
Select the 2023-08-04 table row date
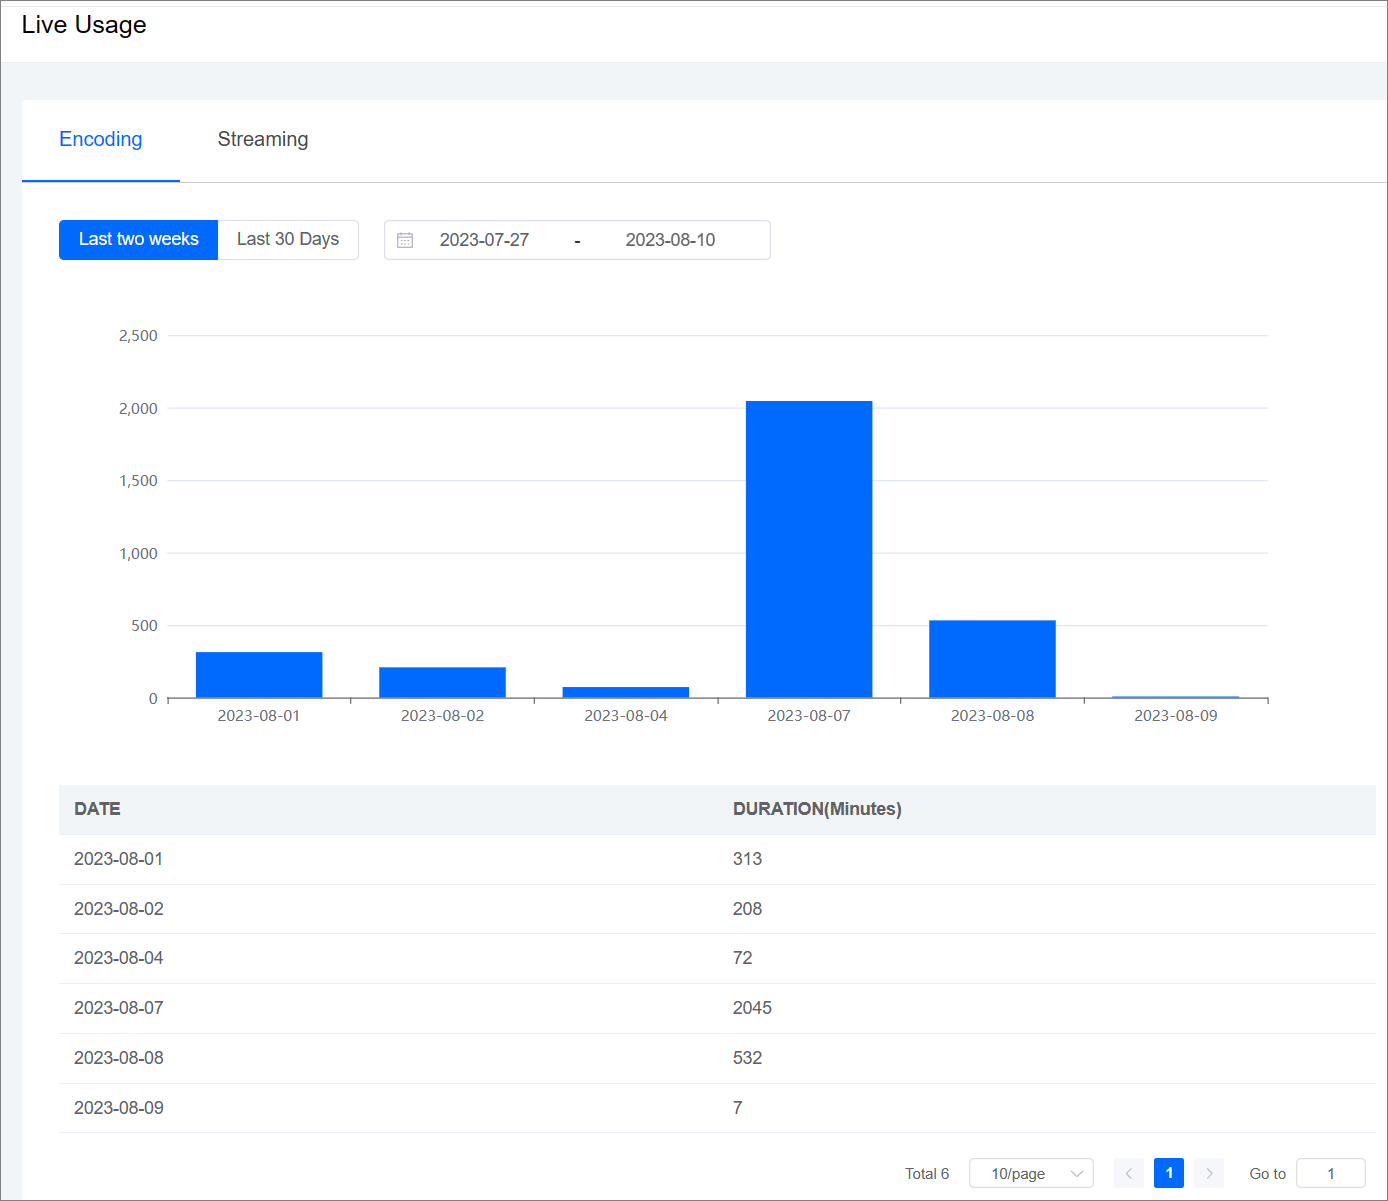click(118, 958)
